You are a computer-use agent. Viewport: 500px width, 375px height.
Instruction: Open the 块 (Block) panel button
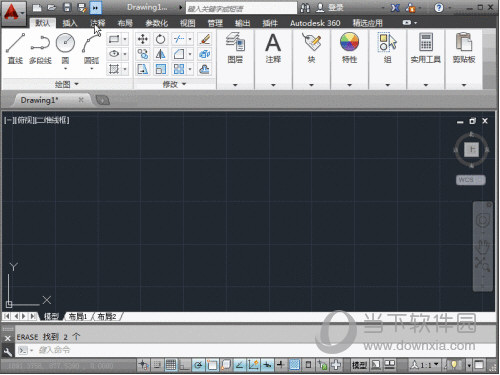pos(311,48)
